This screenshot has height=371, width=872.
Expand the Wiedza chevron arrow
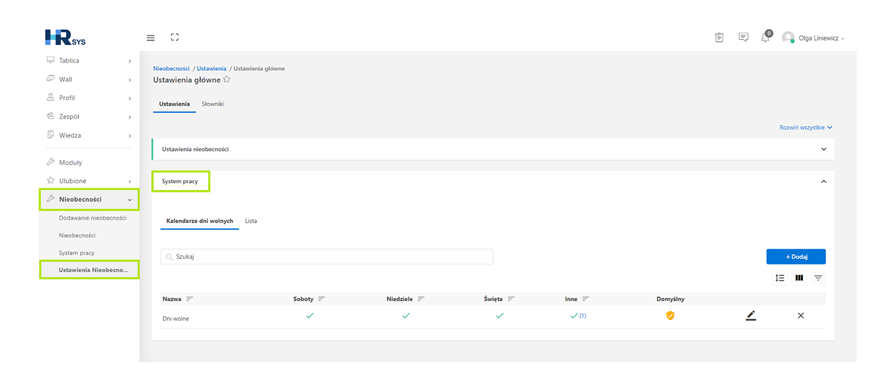(130, 136)
